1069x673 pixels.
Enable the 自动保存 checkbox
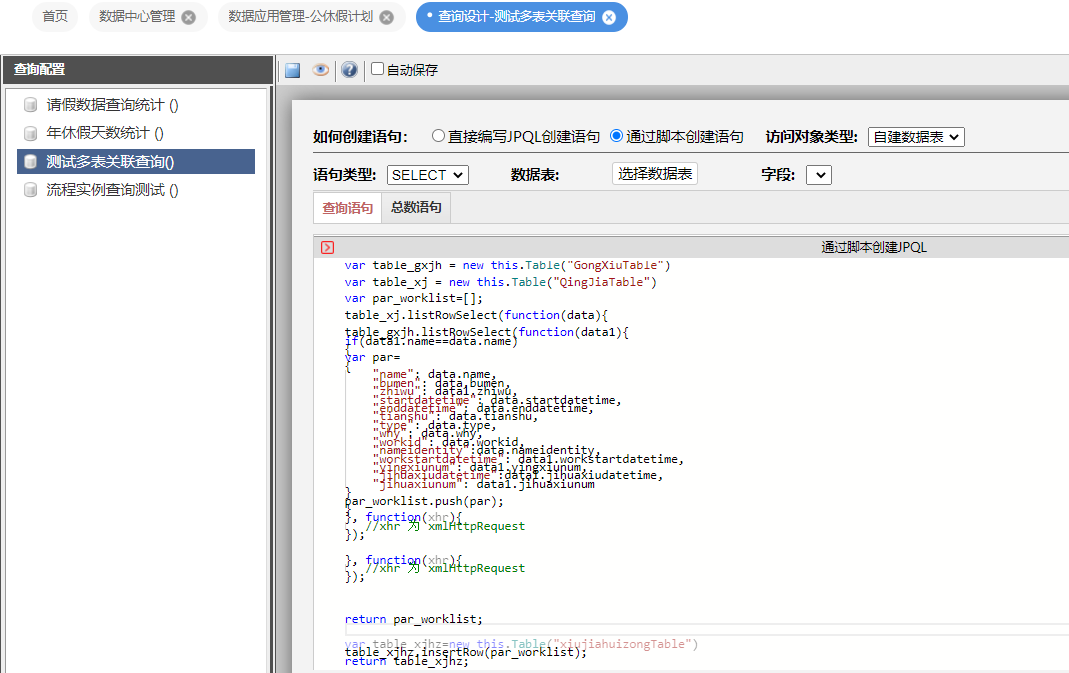tap(378, 69)
